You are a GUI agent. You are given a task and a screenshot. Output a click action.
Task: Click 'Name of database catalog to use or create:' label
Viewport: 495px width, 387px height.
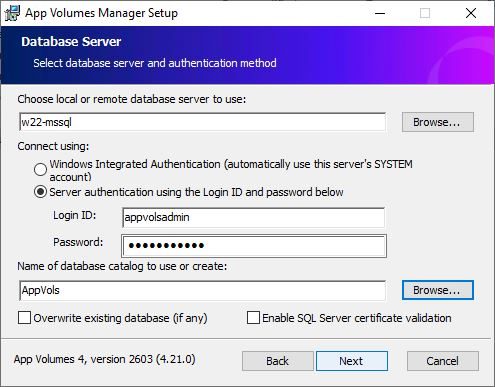(x=122, y=266)
